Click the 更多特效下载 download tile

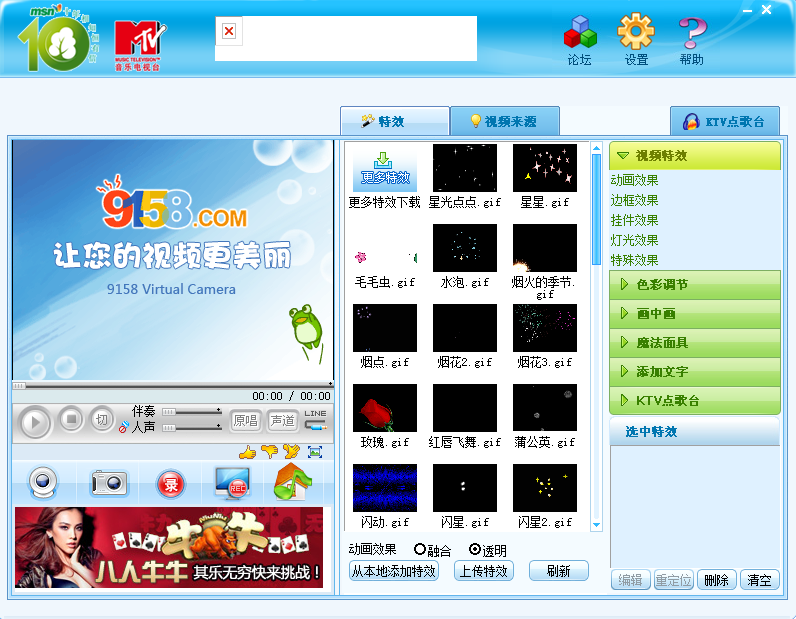point(385,169)
